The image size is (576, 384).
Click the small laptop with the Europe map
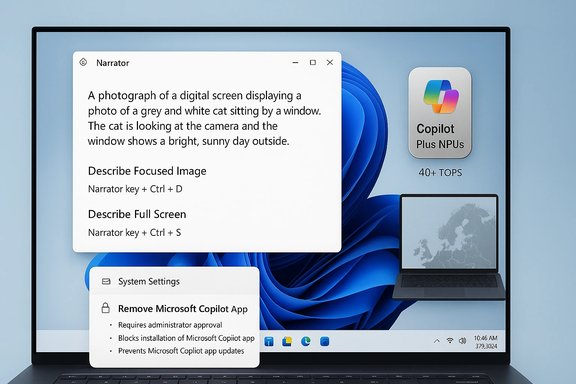coord(450,246)
